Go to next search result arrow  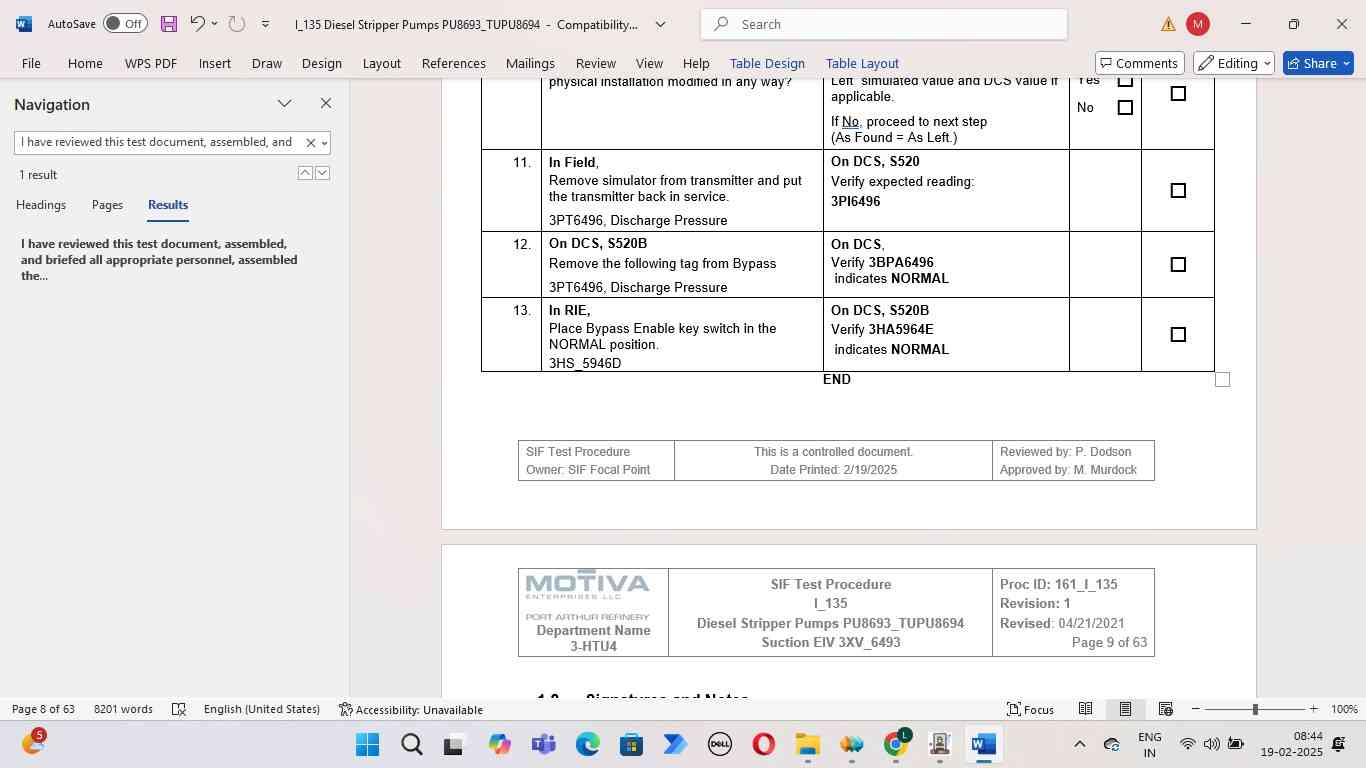point(322,173)
